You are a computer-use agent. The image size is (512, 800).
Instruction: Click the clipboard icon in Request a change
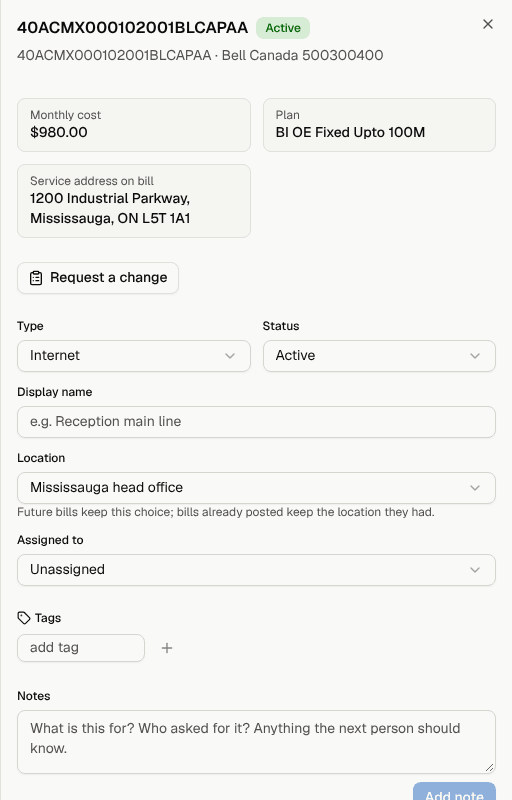click(36, 278)
